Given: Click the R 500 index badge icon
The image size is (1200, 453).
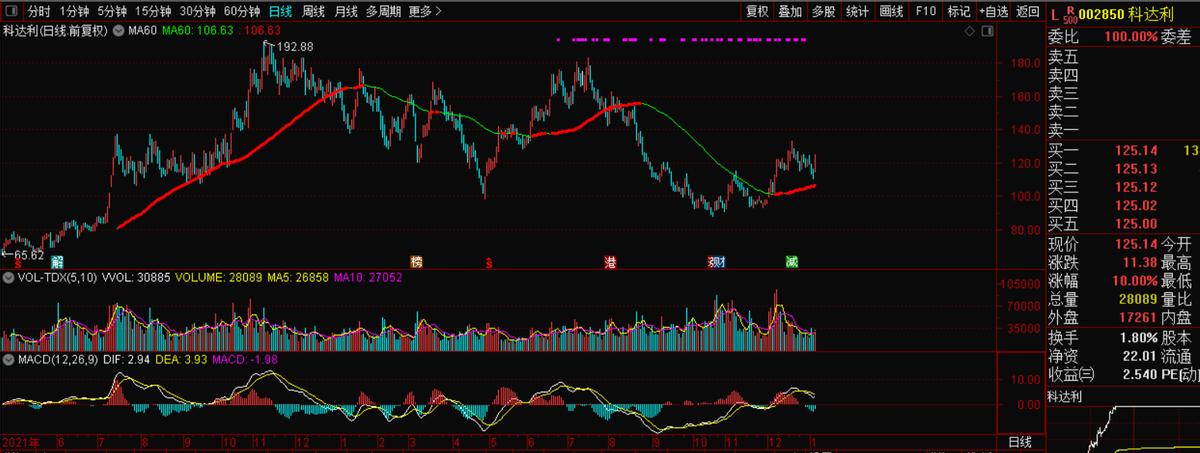Looking at the screenshot, I should [1071, 14].
